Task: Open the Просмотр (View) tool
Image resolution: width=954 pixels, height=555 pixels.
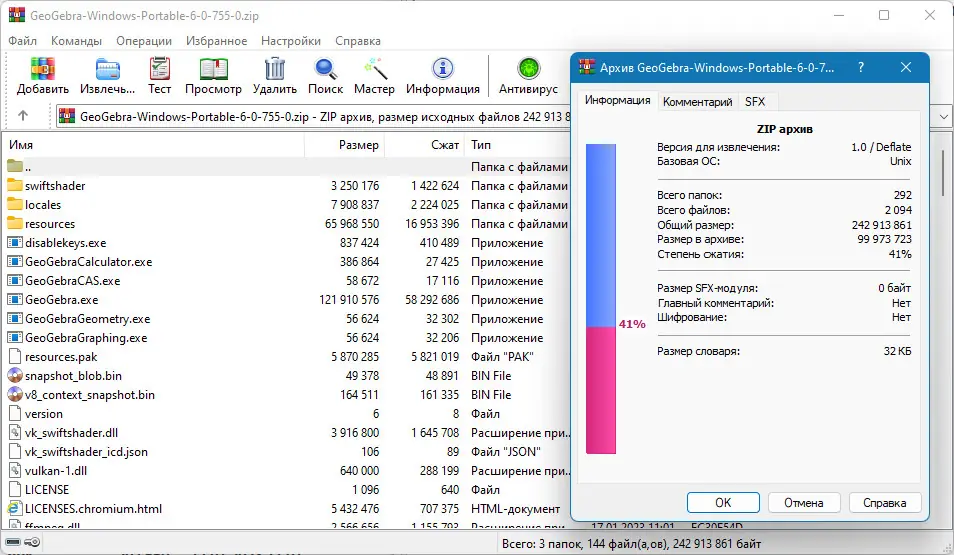Action: click(x=214, y=69)
